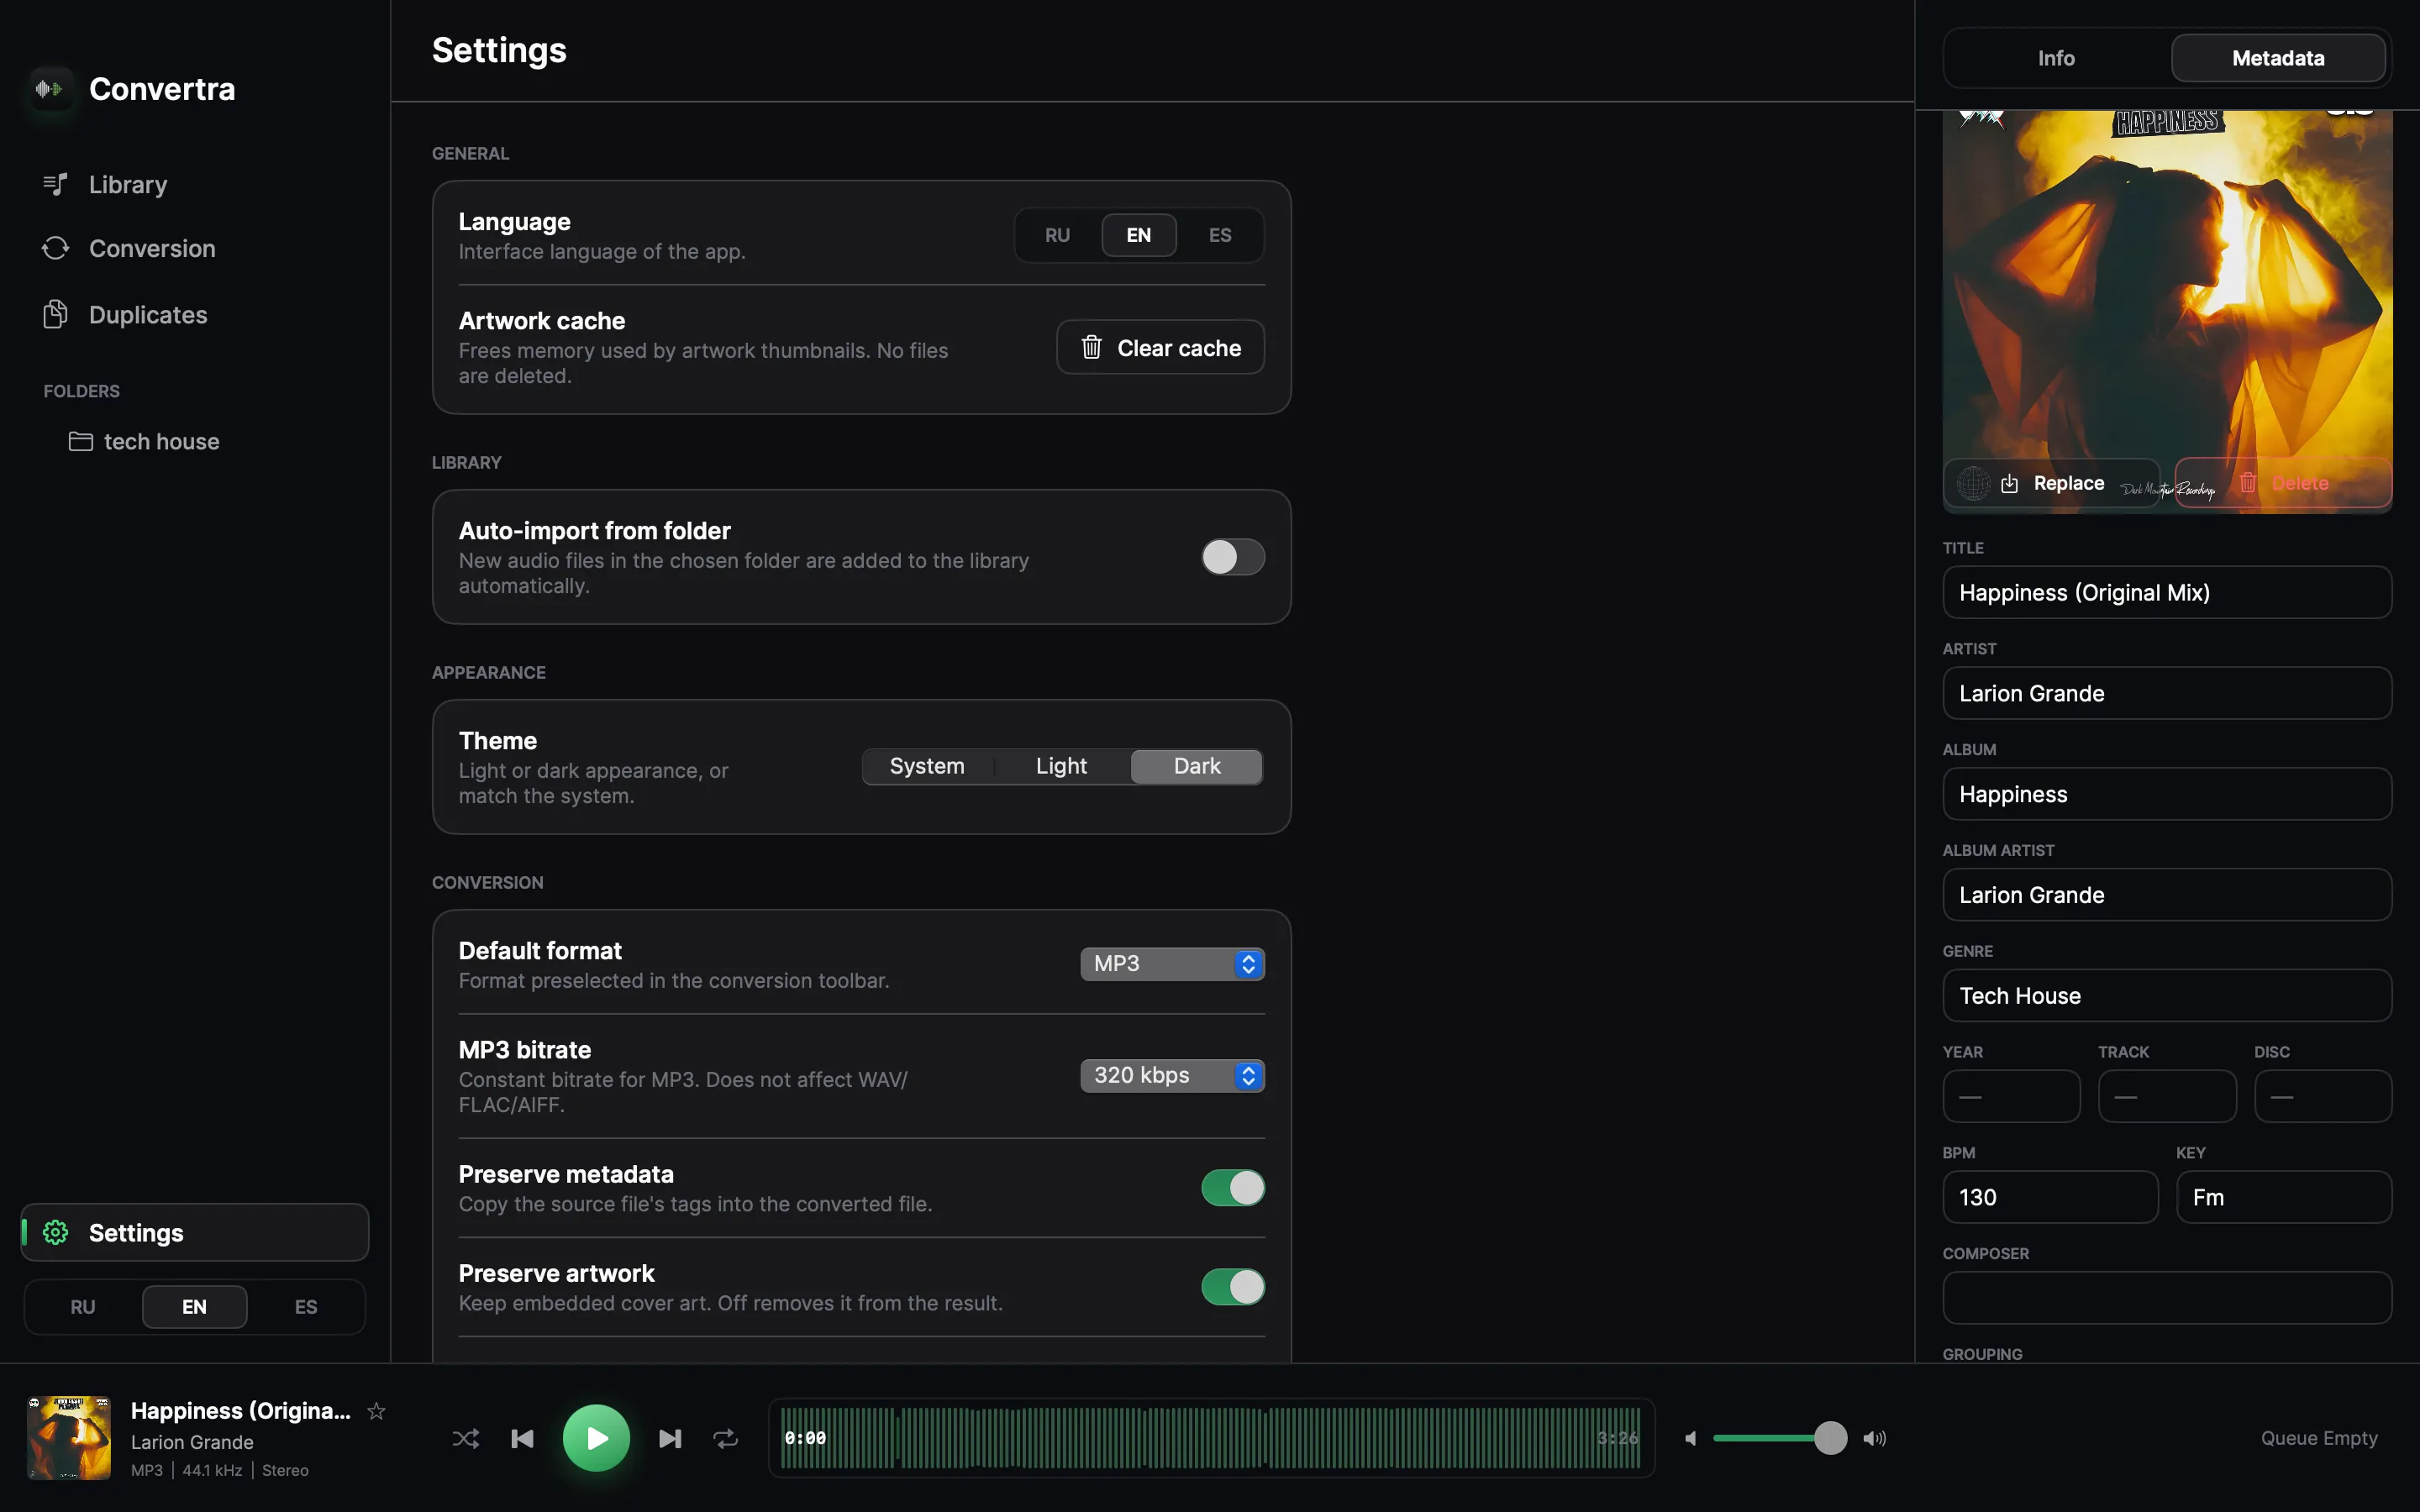Click the Clear cache button
2420x1512 pixels.
tap(1160, 347)
